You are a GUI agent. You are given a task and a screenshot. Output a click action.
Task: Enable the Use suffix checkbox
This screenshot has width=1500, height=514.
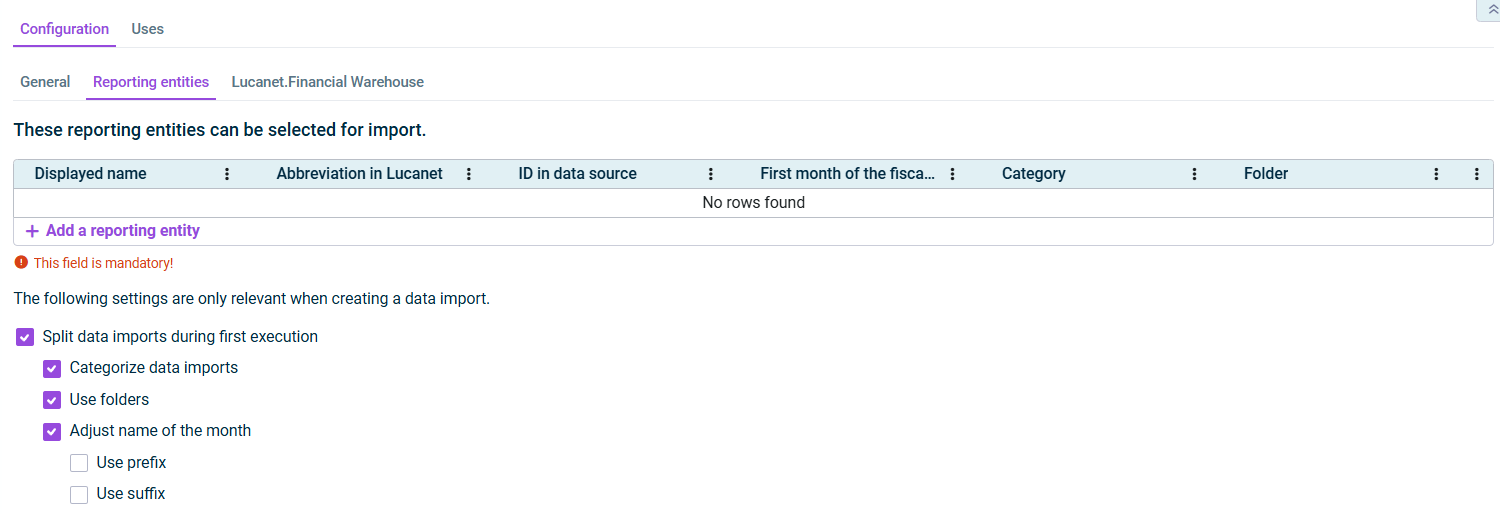pos(79,494)
